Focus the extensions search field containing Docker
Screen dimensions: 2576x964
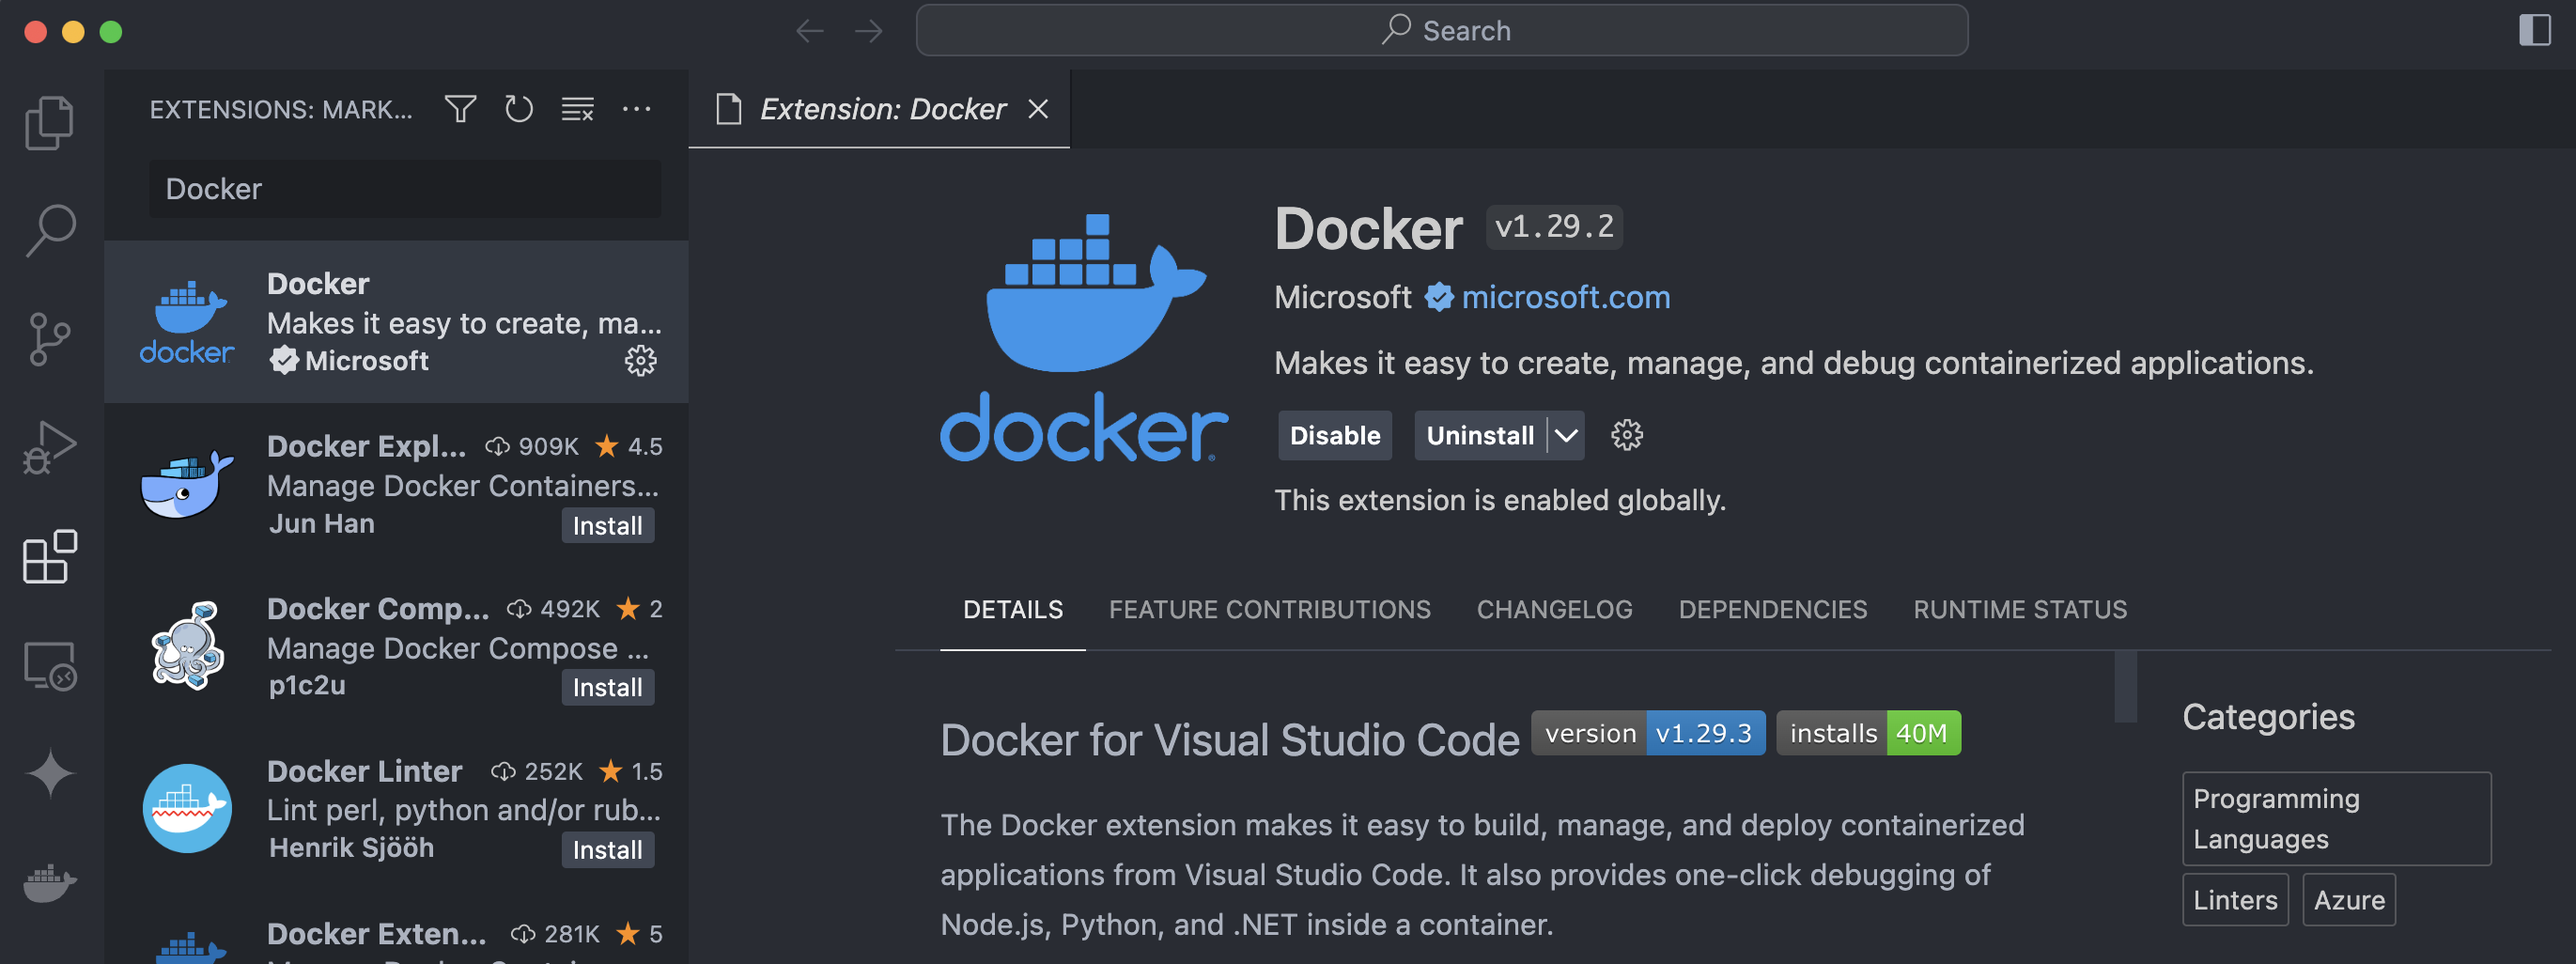[405, 189]
